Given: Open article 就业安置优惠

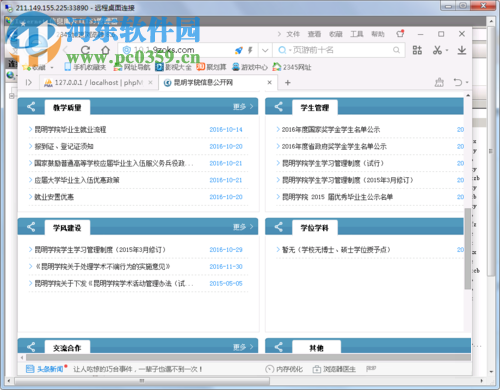Looking at the screenshot, I should [54, 197].
